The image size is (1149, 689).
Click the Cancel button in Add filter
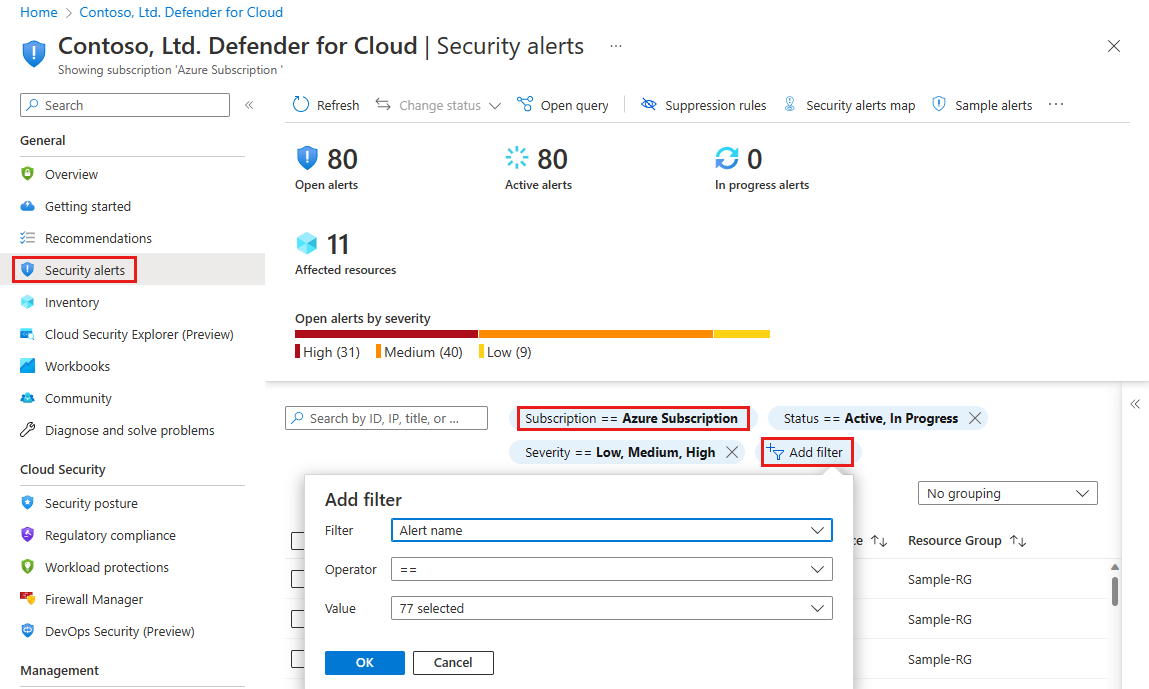[453, 663]
